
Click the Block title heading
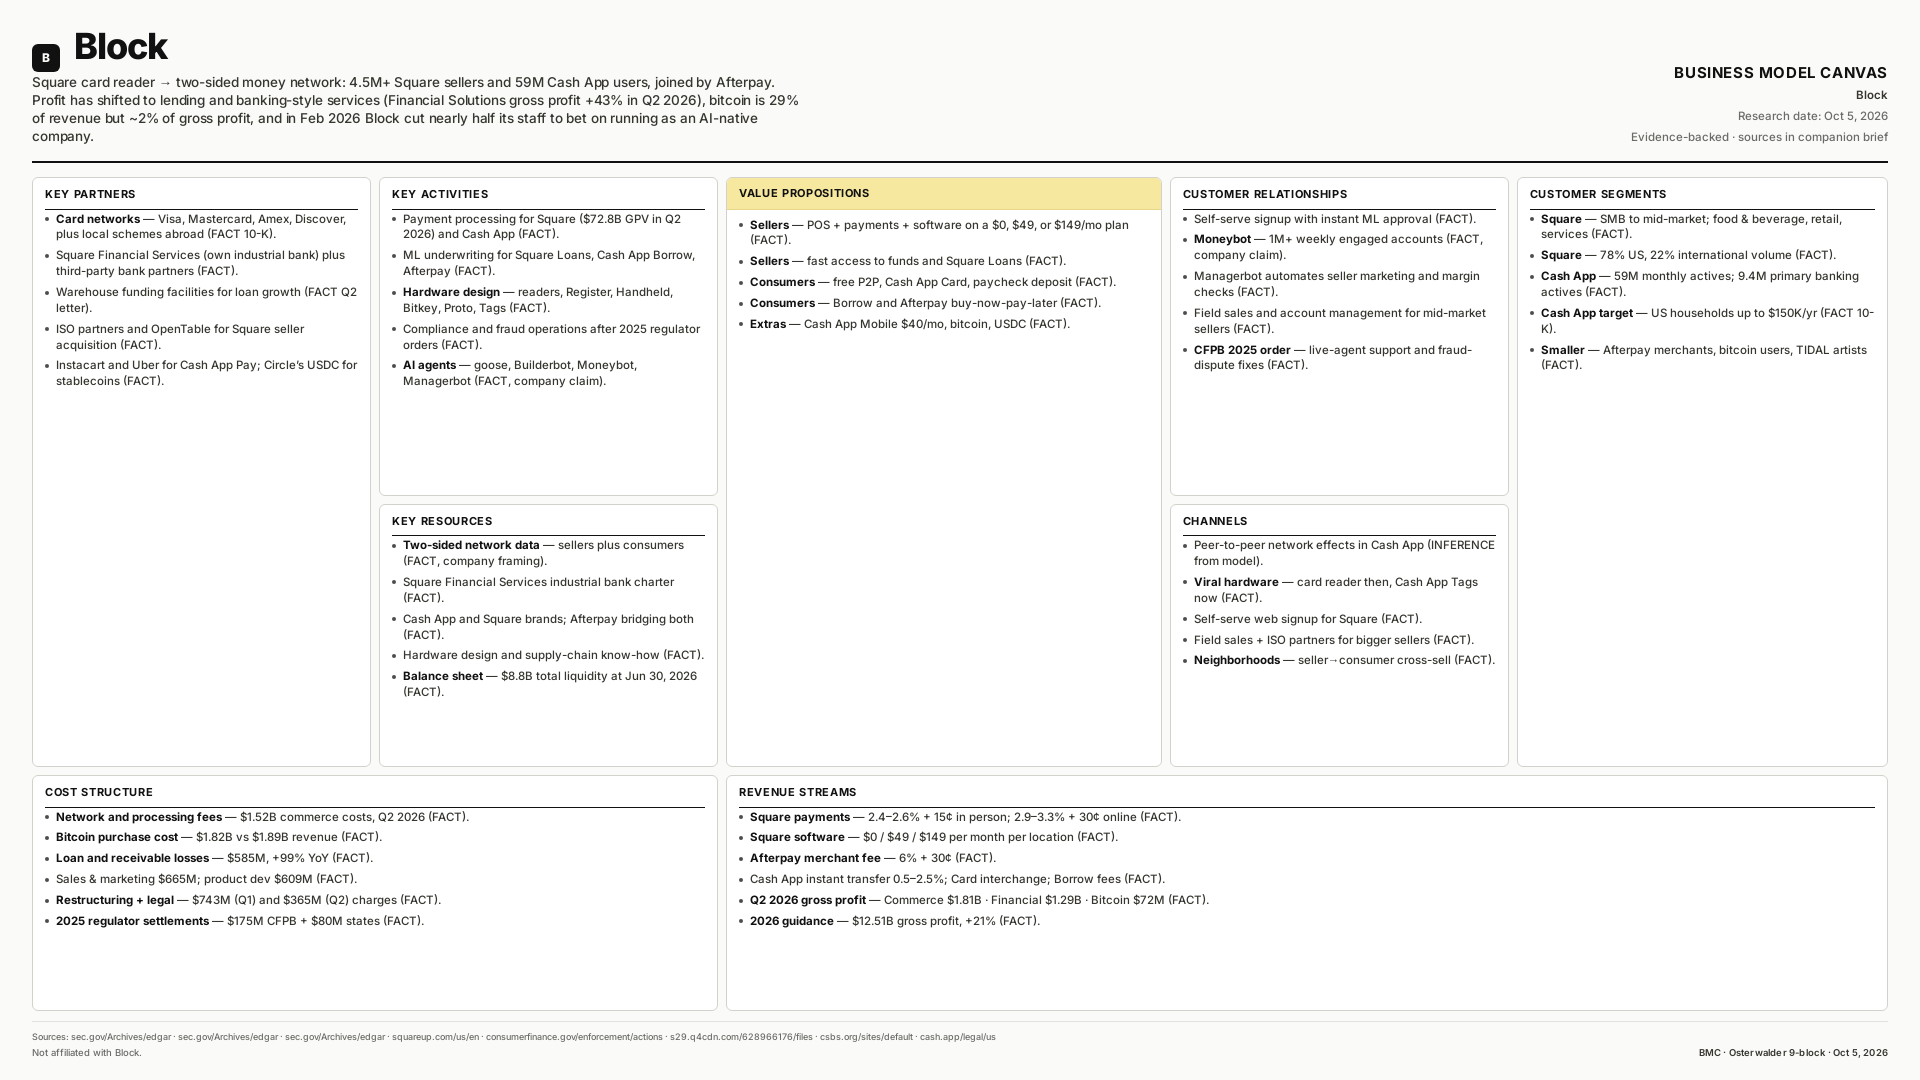pos(120,47)
